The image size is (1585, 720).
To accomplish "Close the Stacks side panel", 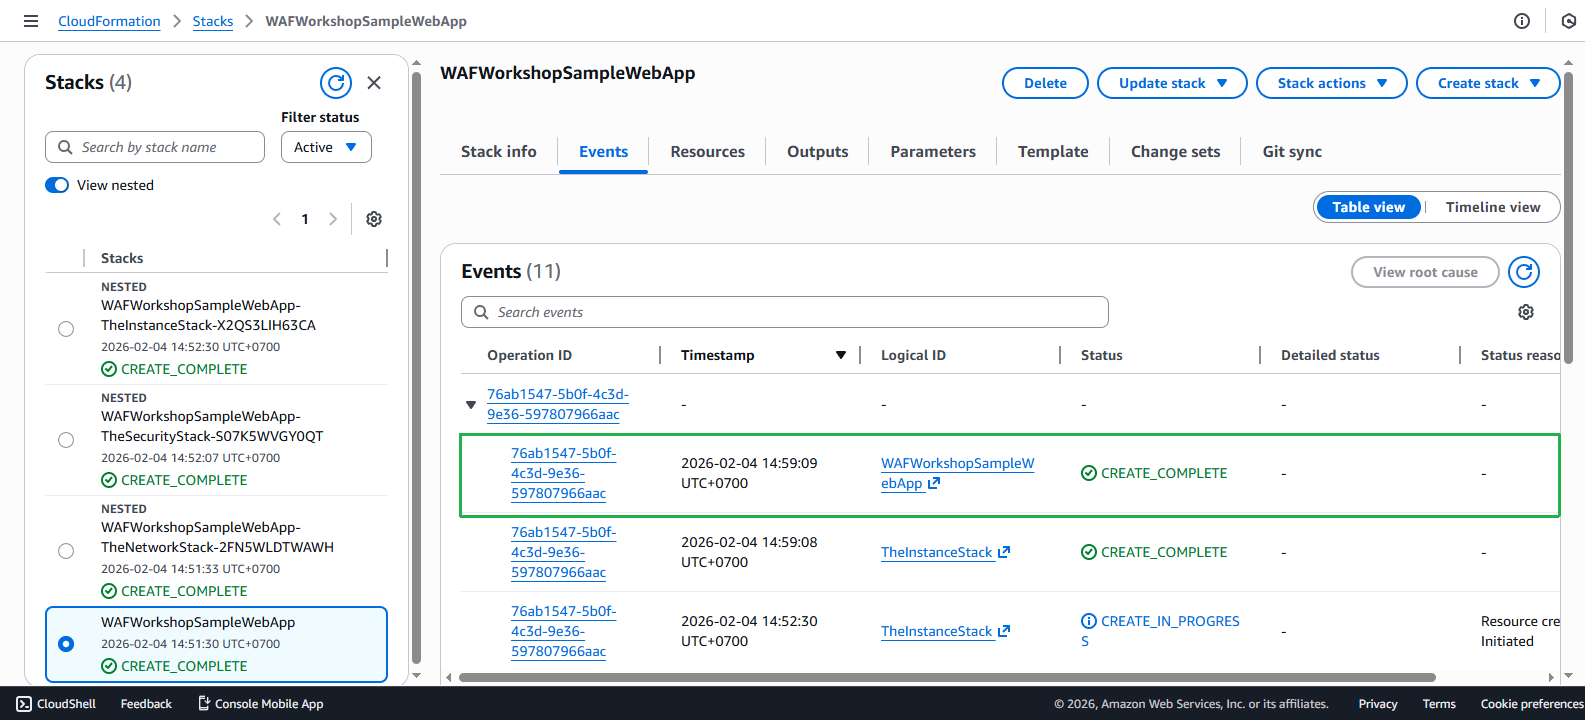I will pos(374,83).
